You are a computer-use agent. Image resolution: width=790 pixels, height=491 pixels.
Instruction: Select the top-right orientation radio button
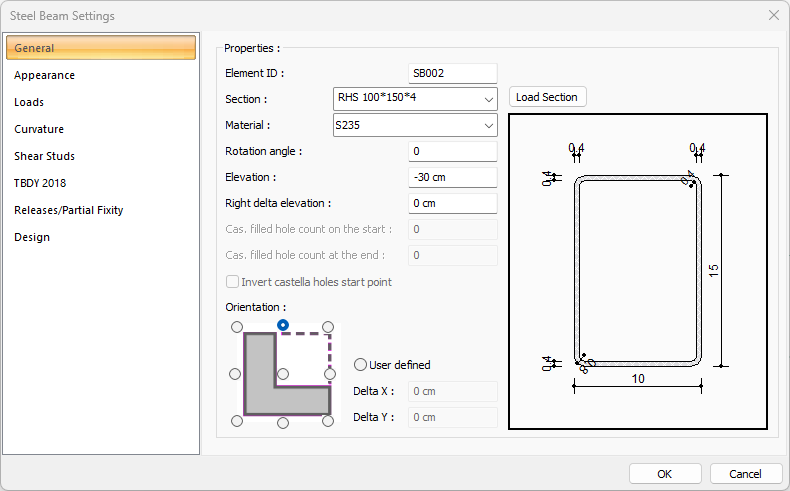[x=330, y=326]
